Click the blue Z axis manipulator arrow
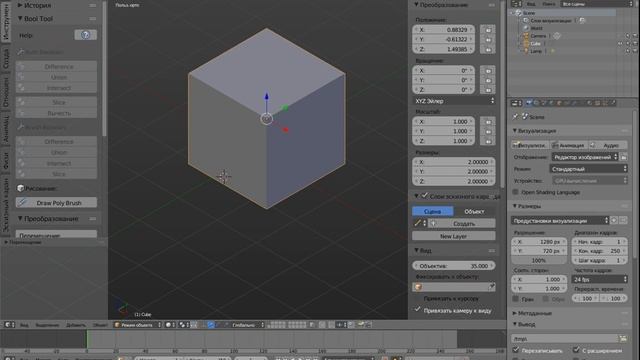 [267, 97]
